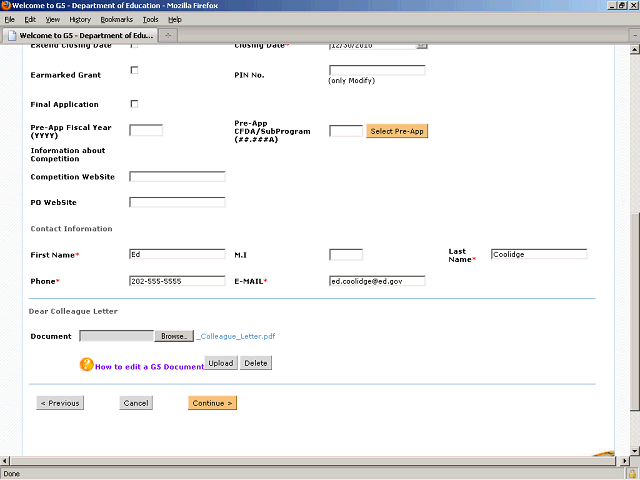
Task: Click the Select Pre-App button
Action: (x=397, y=131)
